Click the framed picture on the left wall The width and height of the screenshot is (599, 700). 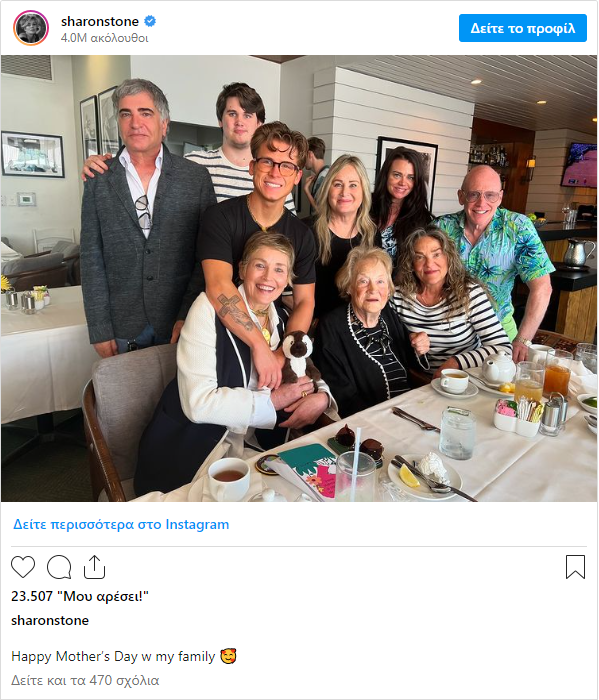[33, 154]
